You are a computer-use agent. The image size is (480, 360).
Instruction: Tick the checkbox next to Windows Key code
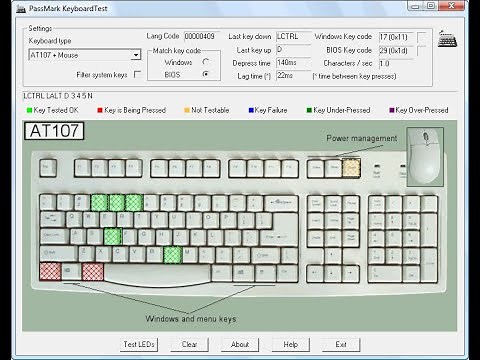pos(421,37)
